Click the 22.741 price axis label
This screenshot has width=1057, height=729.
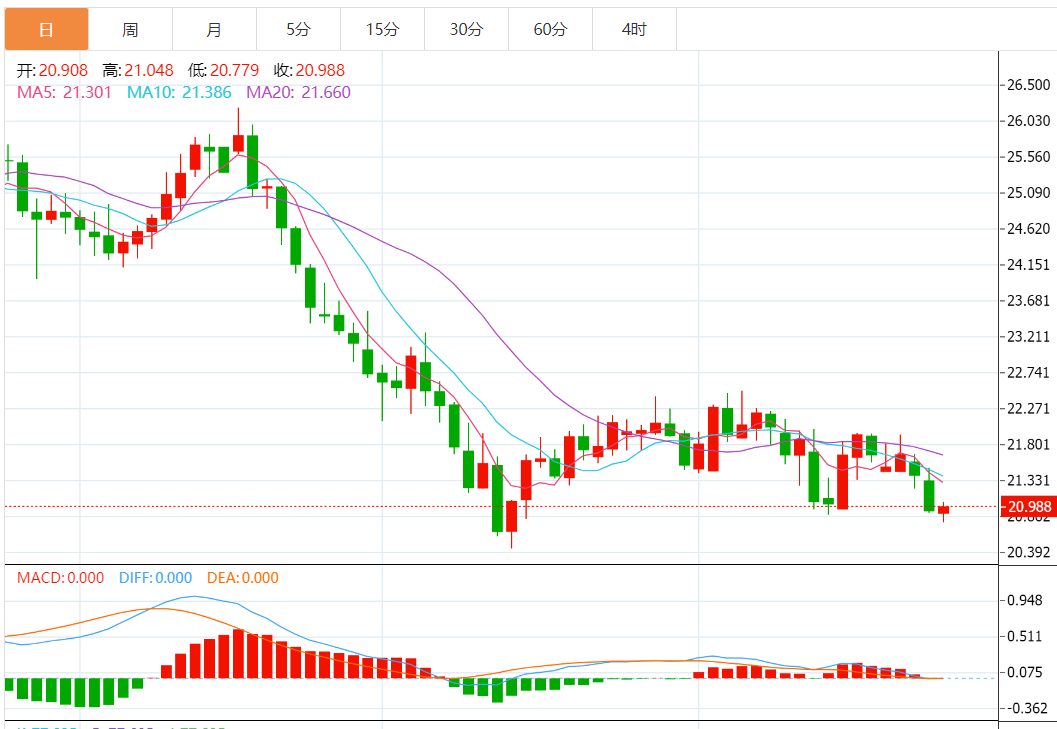tap(1029, 373)
